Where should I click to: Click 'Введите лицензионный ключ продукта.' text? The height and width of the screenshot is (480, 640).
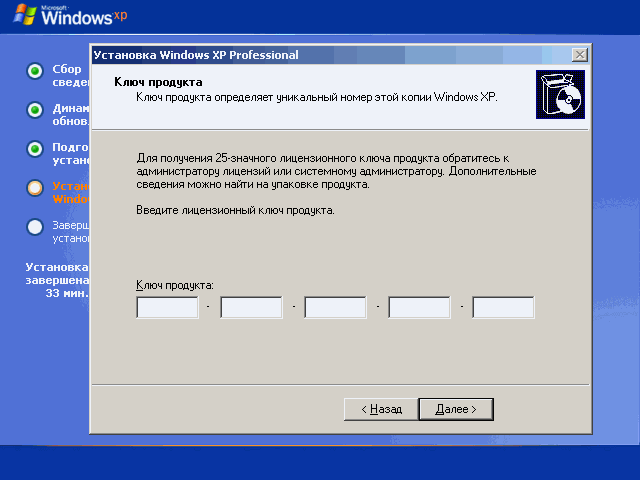tap(235, 211)
